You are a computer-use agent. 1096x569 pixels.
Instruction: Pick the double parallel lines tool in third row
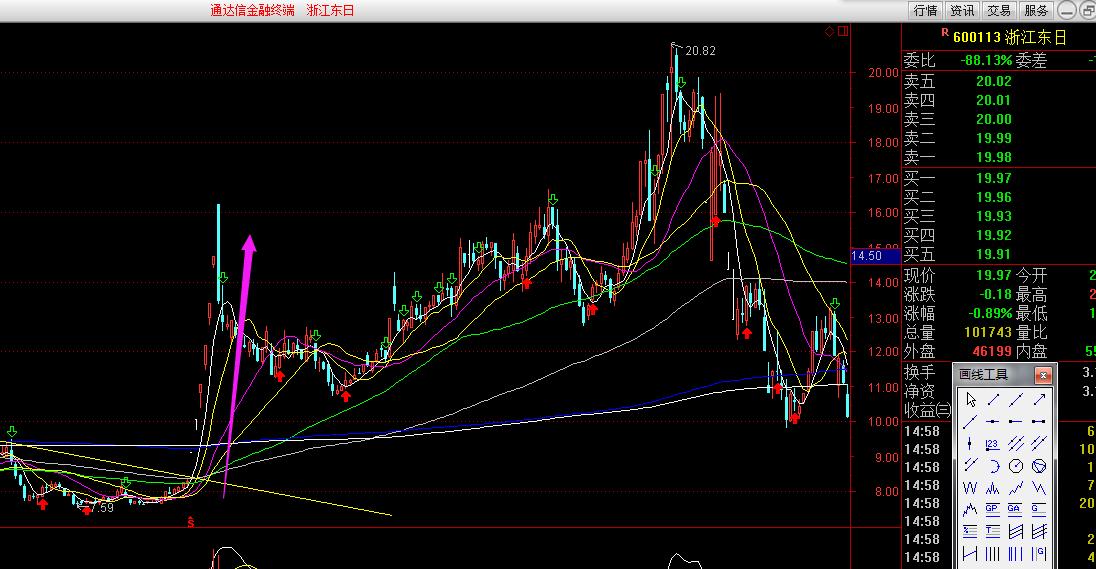(x=1039, y=443)
